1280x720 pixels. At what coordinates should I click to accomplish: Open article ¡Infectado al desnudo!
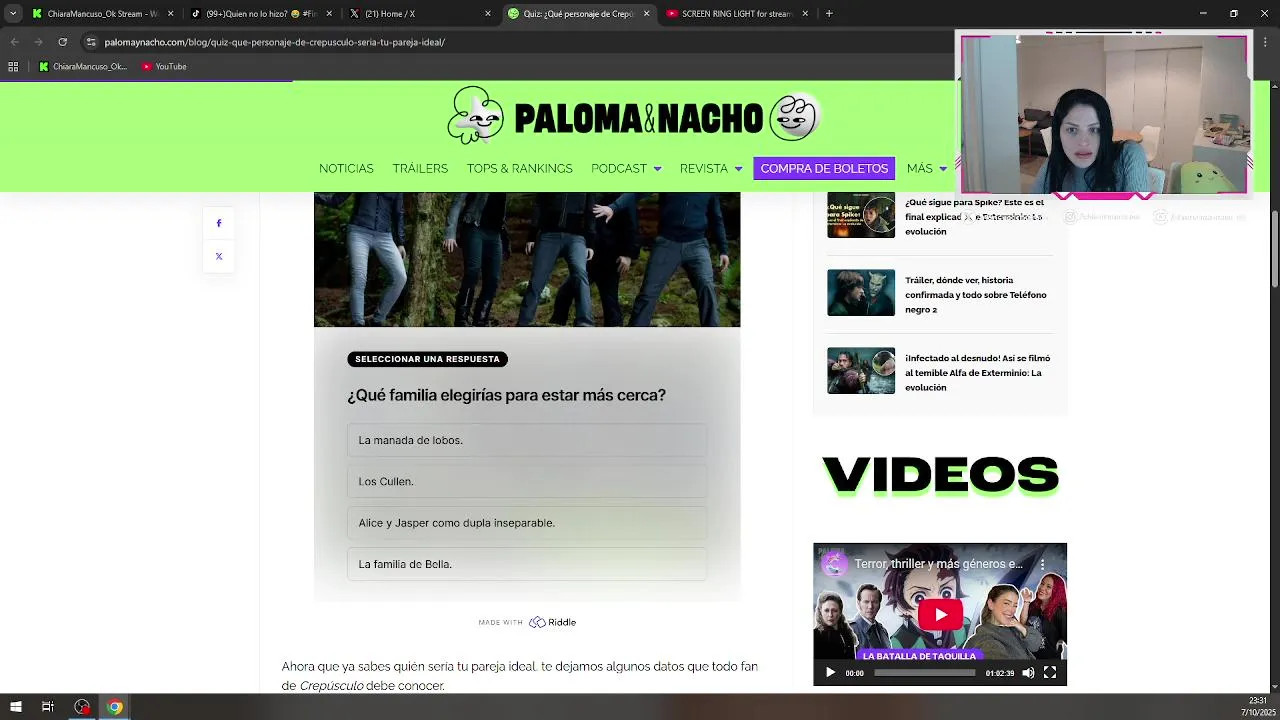[977, 373]
